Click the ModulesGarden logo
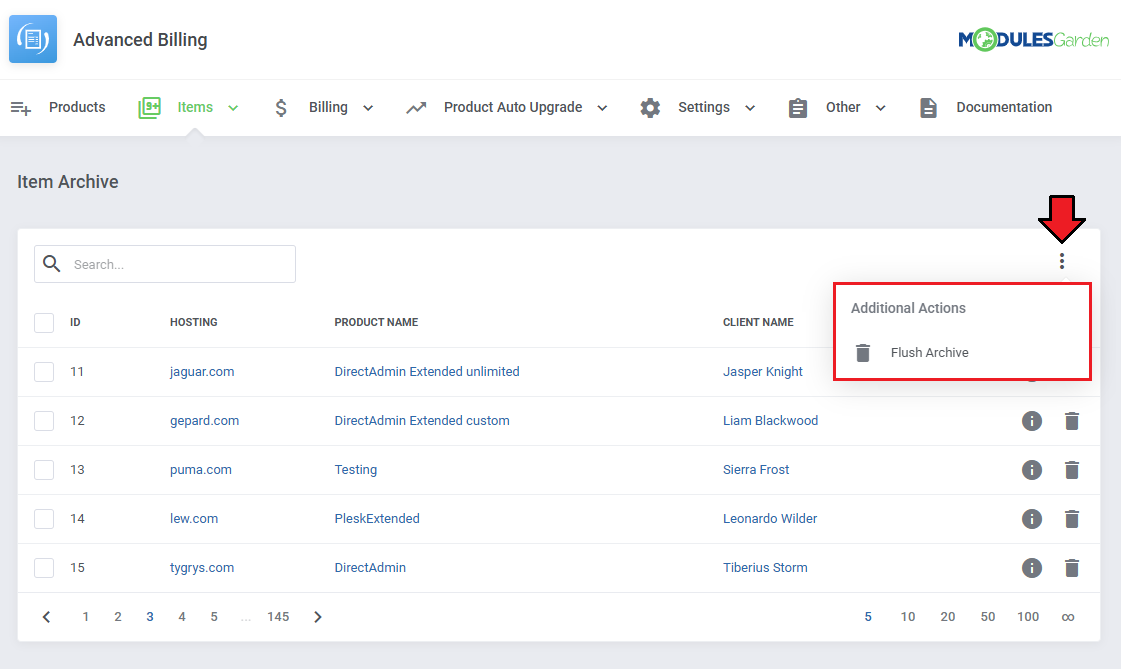Screen dimensions: 1121x669 [x=1033, y=40]
